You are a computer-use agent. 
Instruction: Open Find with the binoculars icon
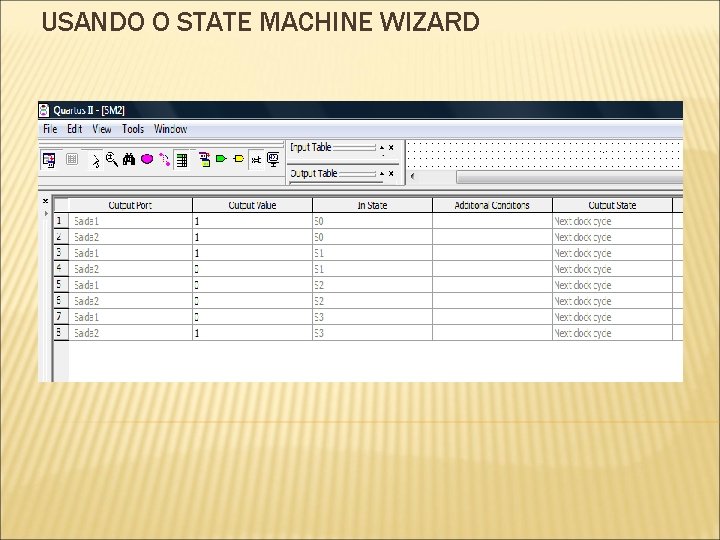pyautogui.click(x=129, y=159)
